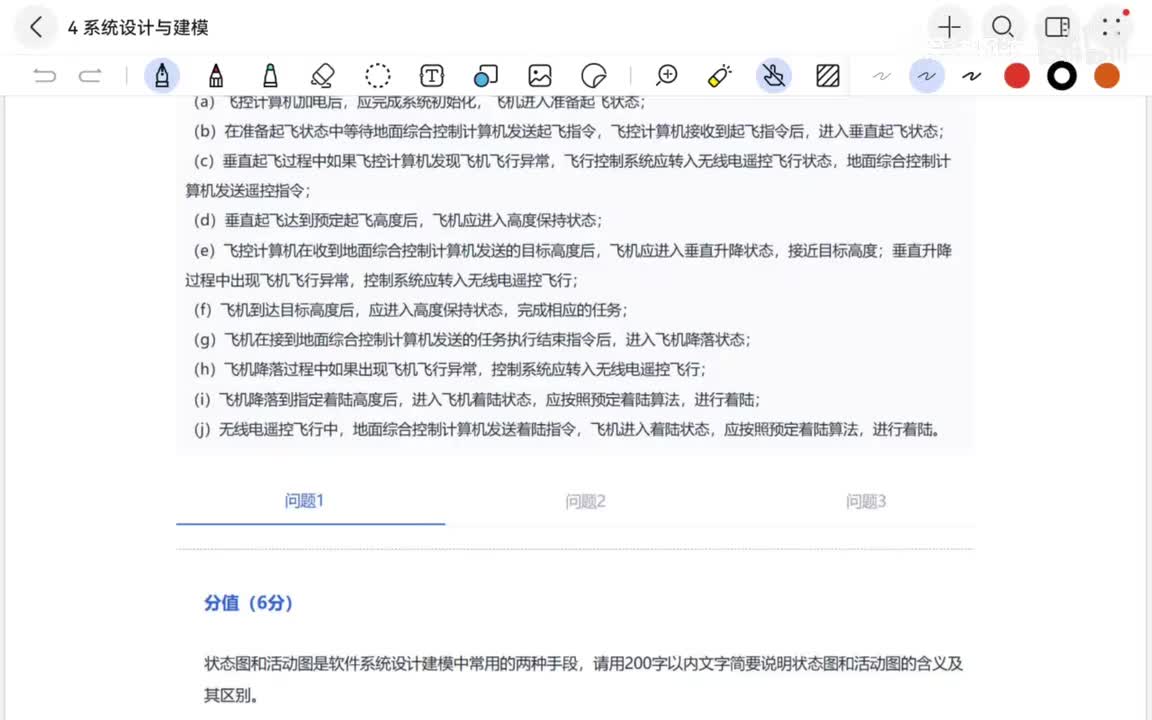Select the text box tool
The height and width of the screenshot is (720, 1152).
click(432, 75)
